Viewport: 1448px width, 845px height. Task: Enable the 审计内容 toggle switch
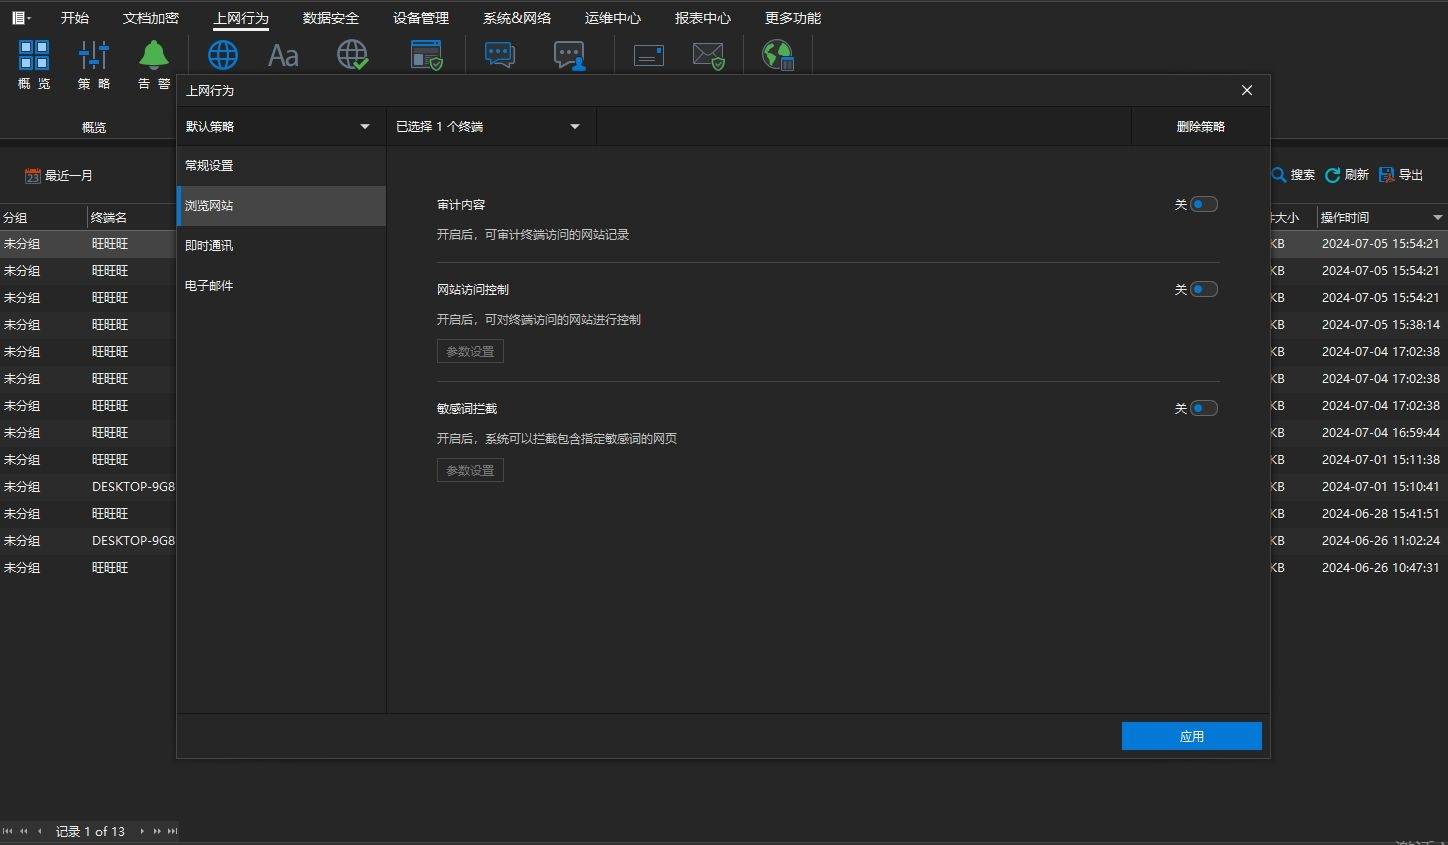click(x=1203, y=205)
